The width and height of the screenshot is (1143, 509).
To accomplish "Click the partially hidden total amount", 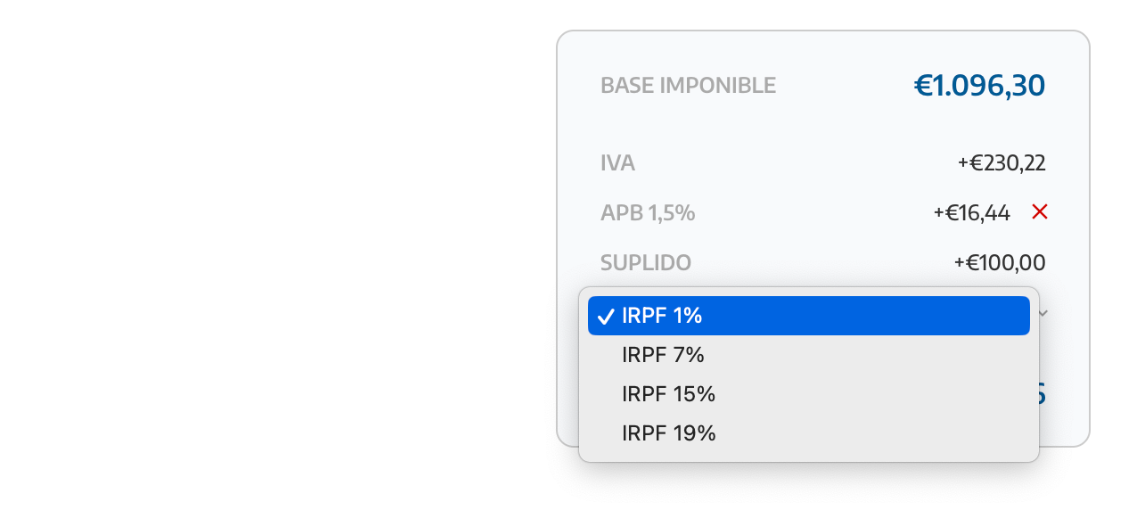I will pos(1041,395).
